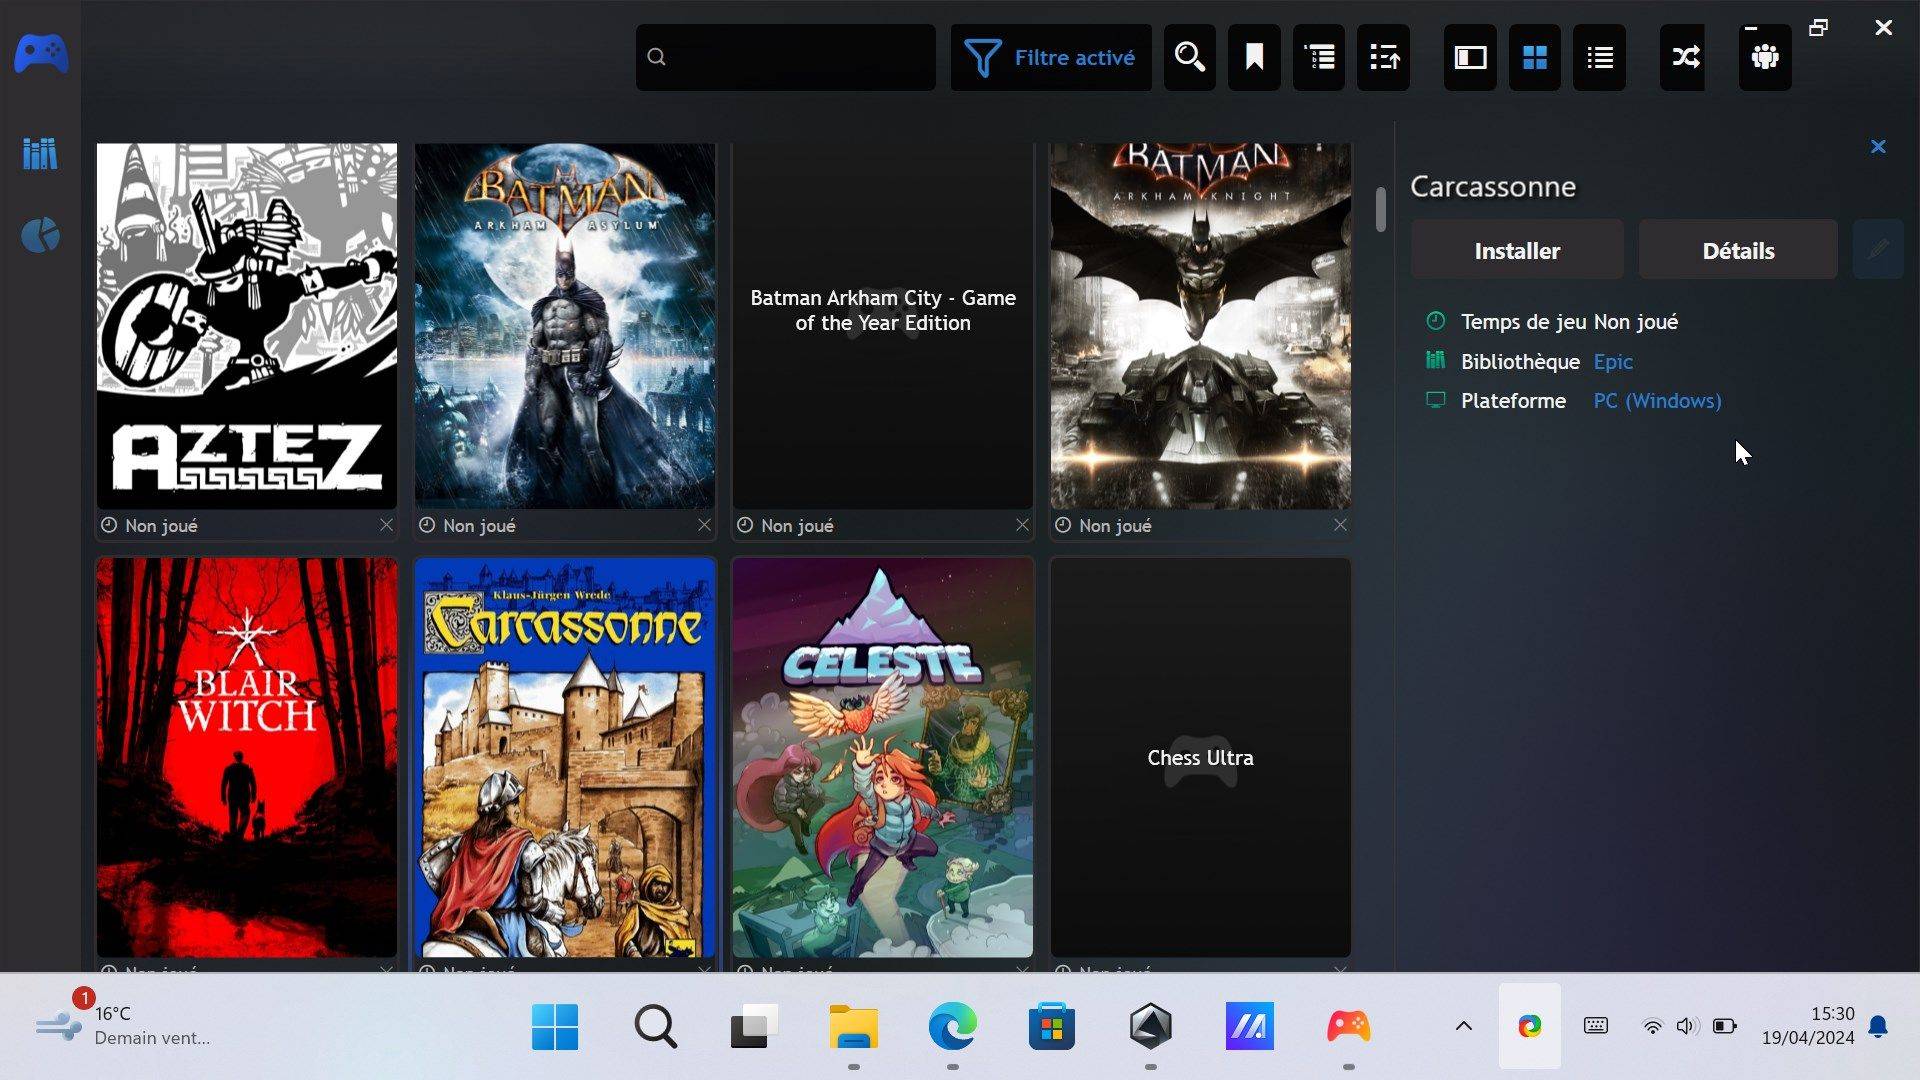Open the global search magnifier icon
Image resolution: width=1920 pixels, height=1080 pixels.
point(1190,57)
